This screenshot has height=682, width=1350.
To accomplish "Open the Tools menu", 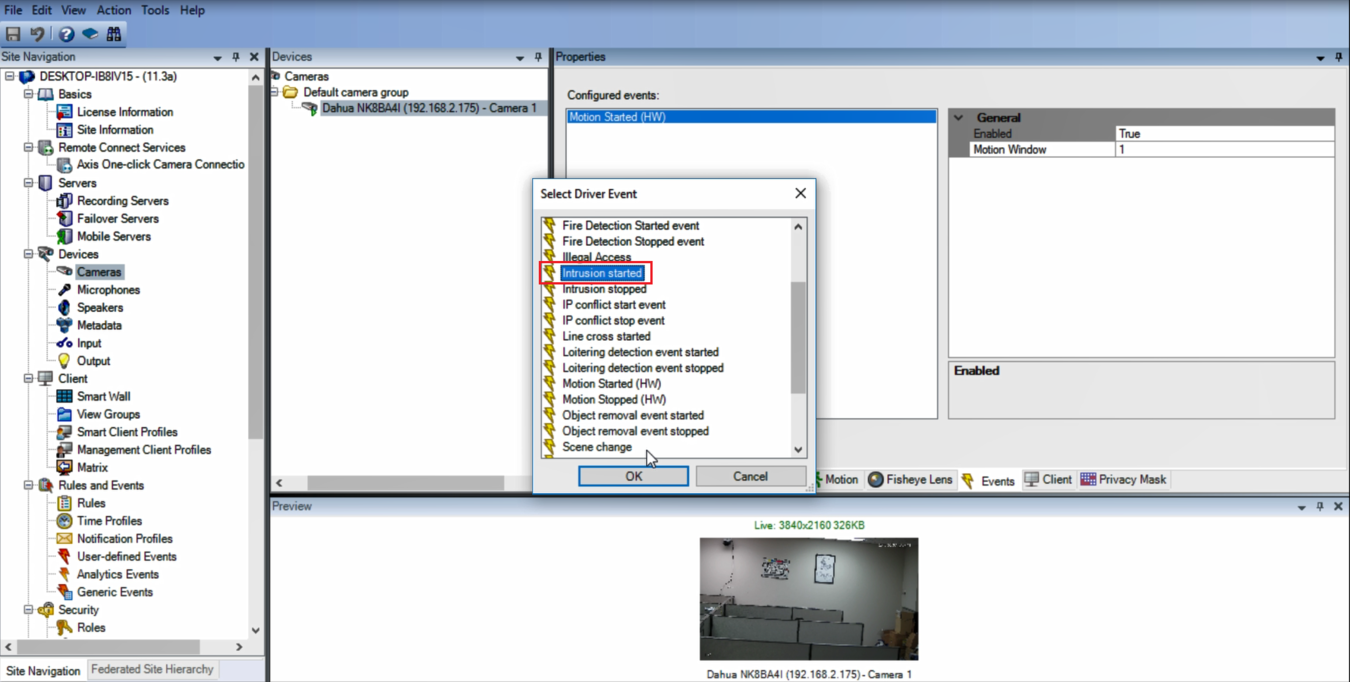I will point(155,10).
